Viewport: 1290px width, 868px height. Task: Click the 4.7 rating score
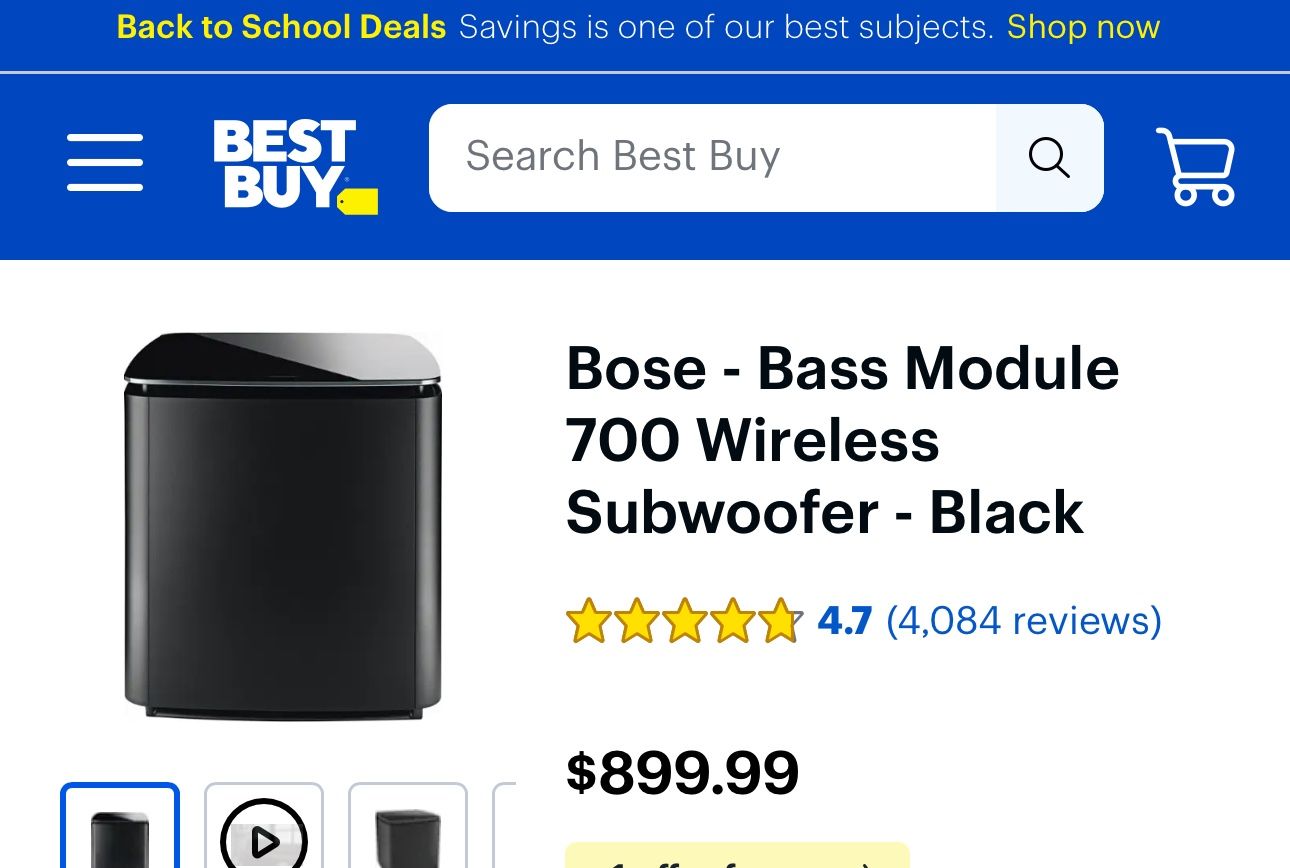[x=845, y=621]
